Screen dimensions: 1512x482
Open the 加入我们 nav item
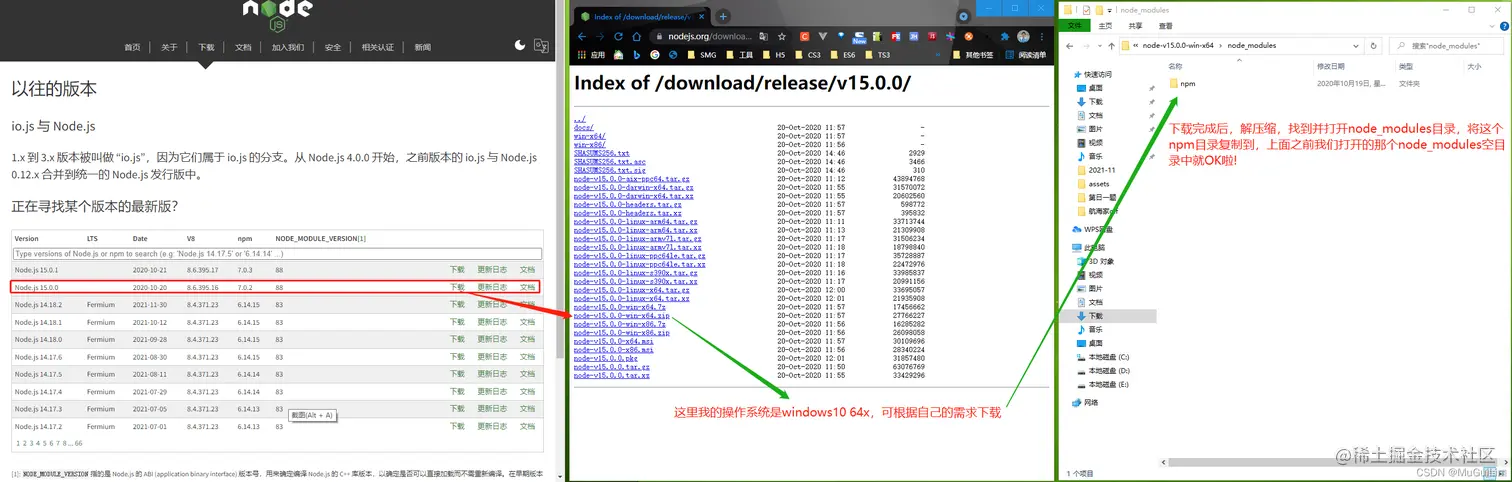288,47
